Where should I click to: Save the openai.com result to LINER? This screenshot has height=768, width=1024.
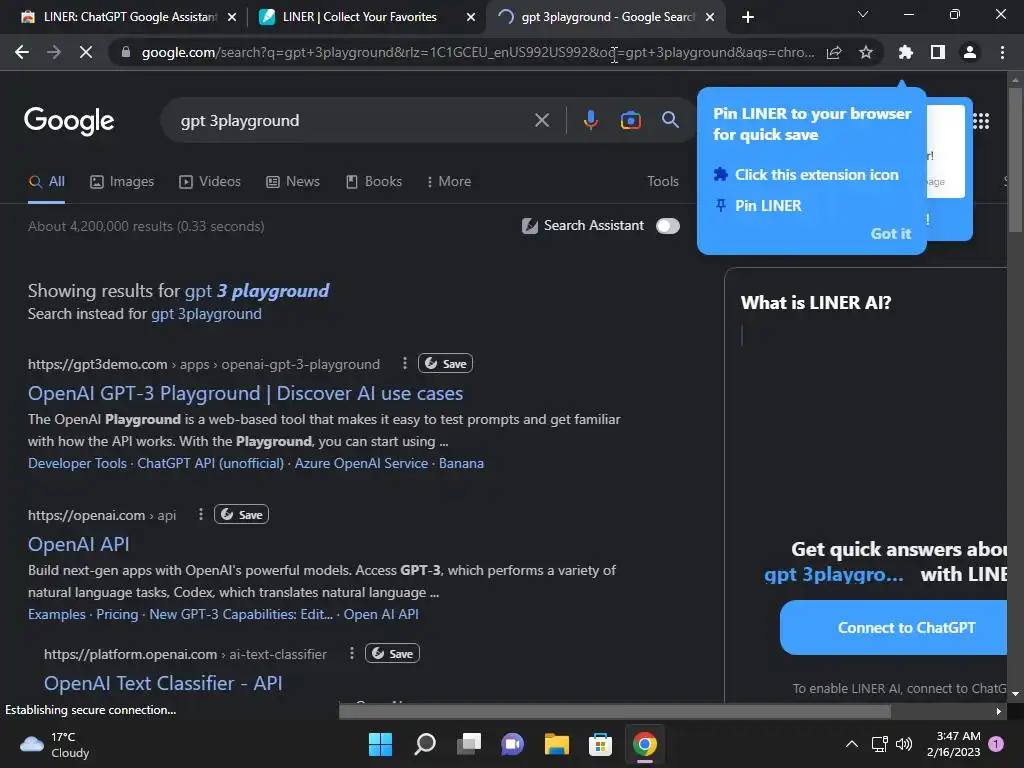[x=241, y=515]
